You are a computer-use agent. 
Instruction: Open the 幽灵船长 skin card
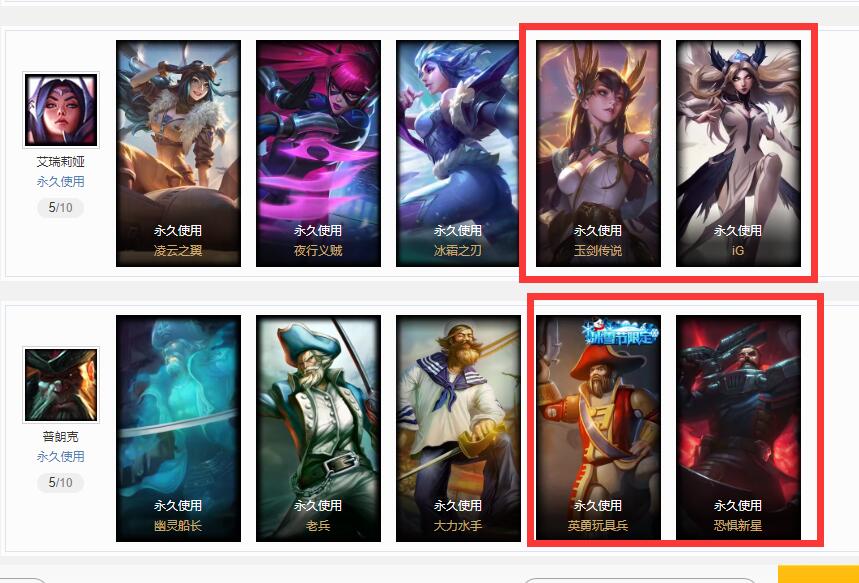[178, 428]
